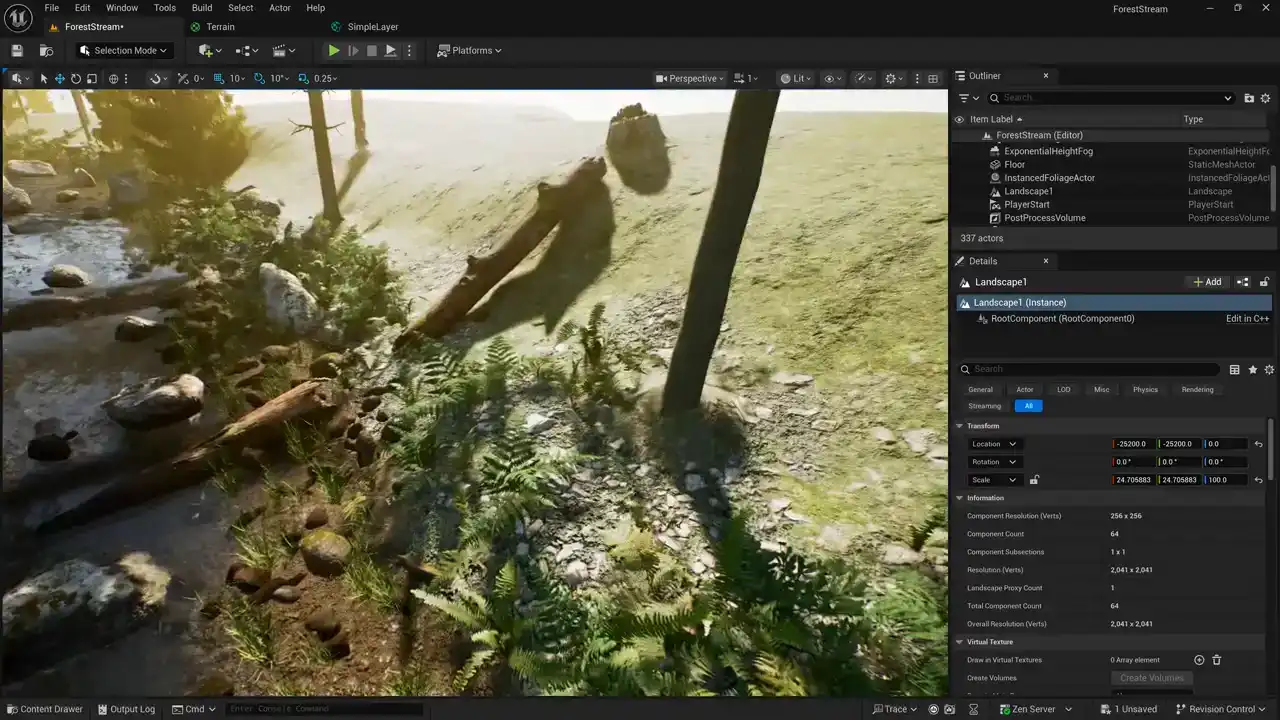
Task: Toggle the Scale lock ratio icon
Action: click(x=1034, y=480)
